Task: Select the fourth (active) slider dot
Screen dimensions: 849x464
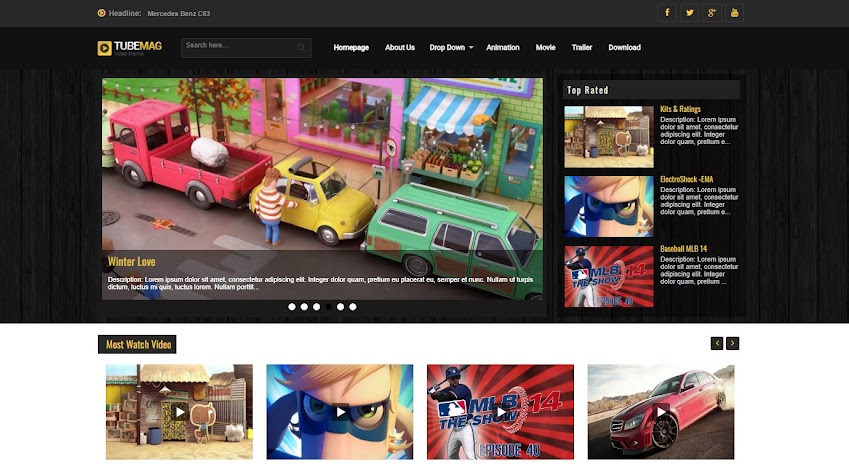Action: click(x=328, y=306)
